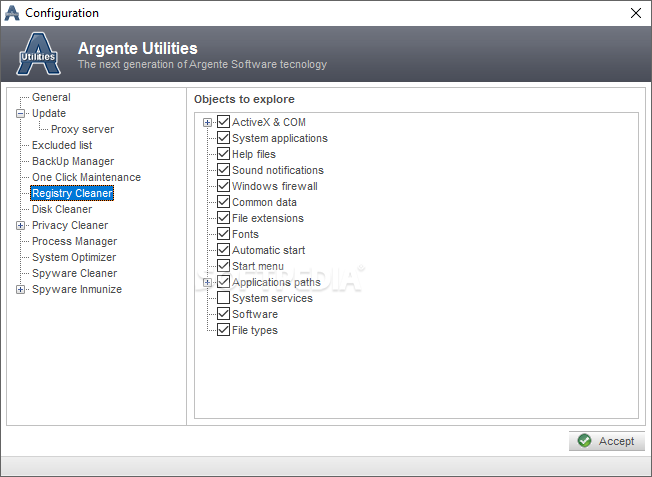Image resolution: width=652 pixels, height=477 pixels.
Task: Select One Click Maintenance item
Action: (86, 177)
